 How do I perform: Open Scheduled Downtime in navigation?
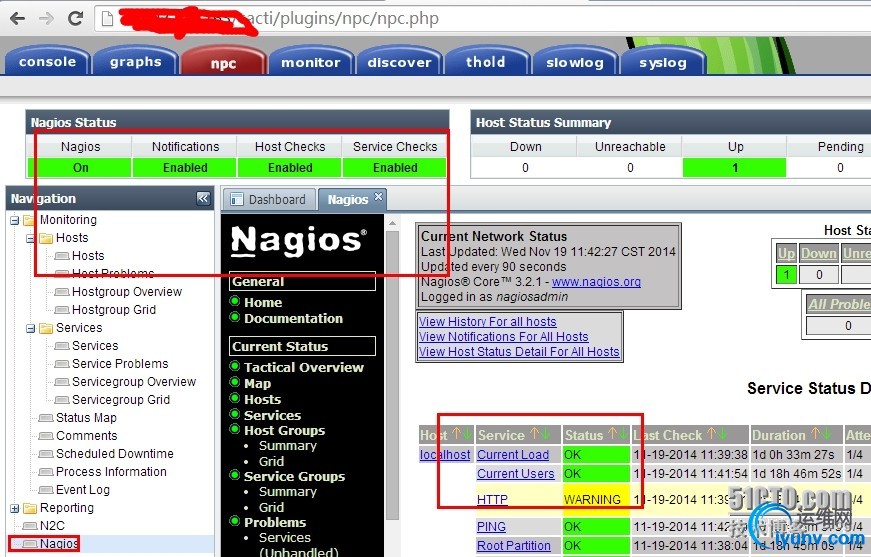(114, 453)
